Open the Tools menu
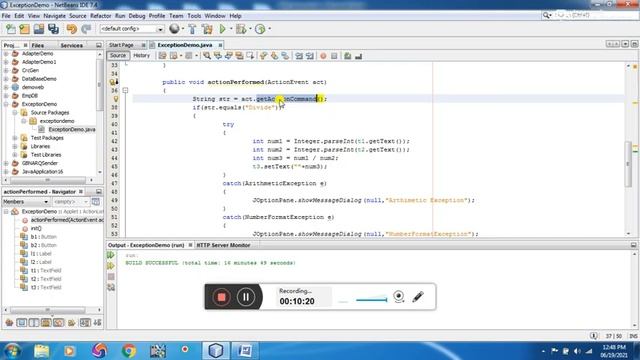This screenshot has width=640, height=360. tap(194, 16)
